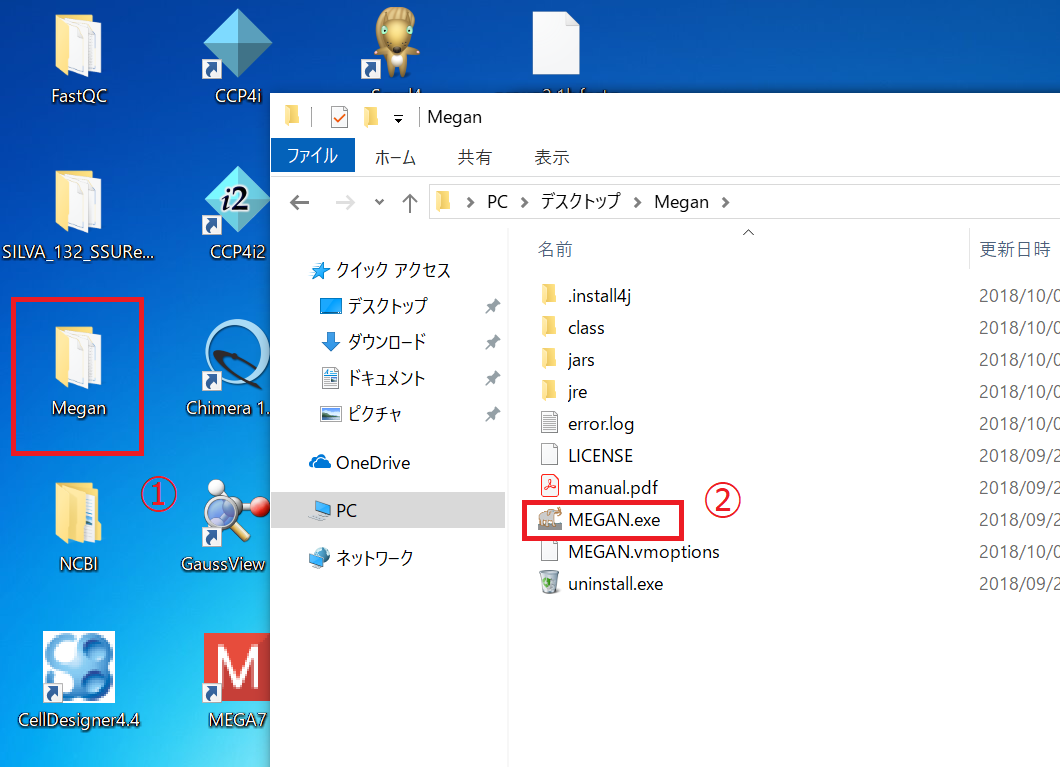Select the error.log file
The height and width of the screenshot is (767, 1060).
tap(587, 424)
